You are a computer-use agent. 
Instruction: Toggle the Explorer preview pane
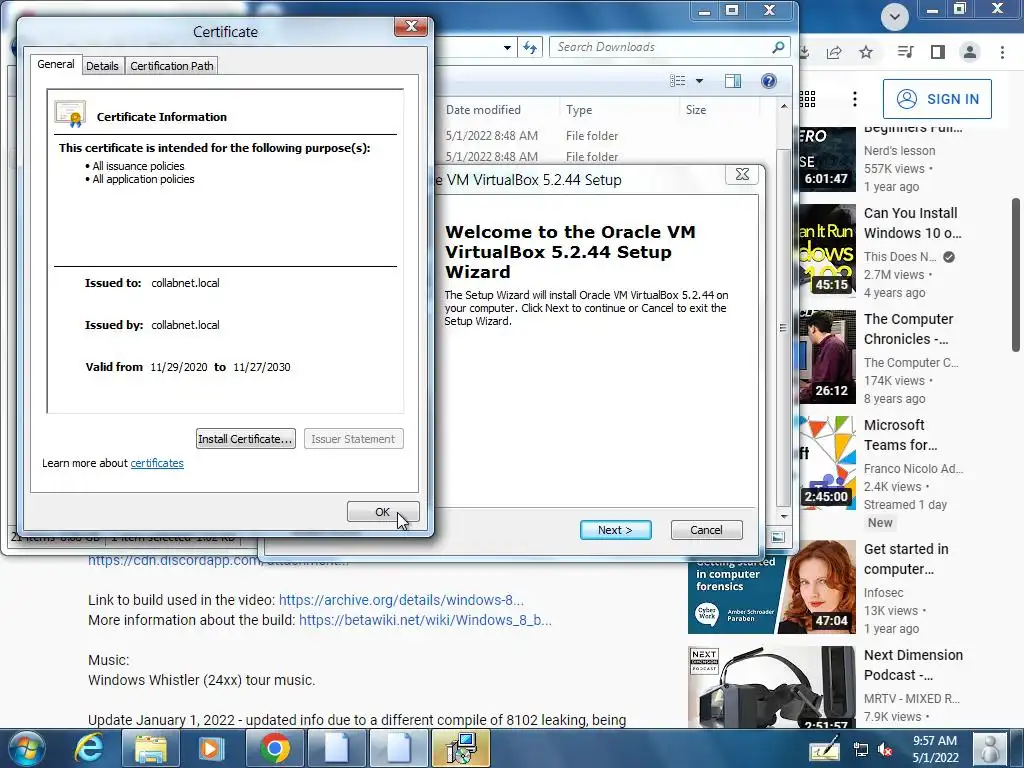(x=733, y=81)
